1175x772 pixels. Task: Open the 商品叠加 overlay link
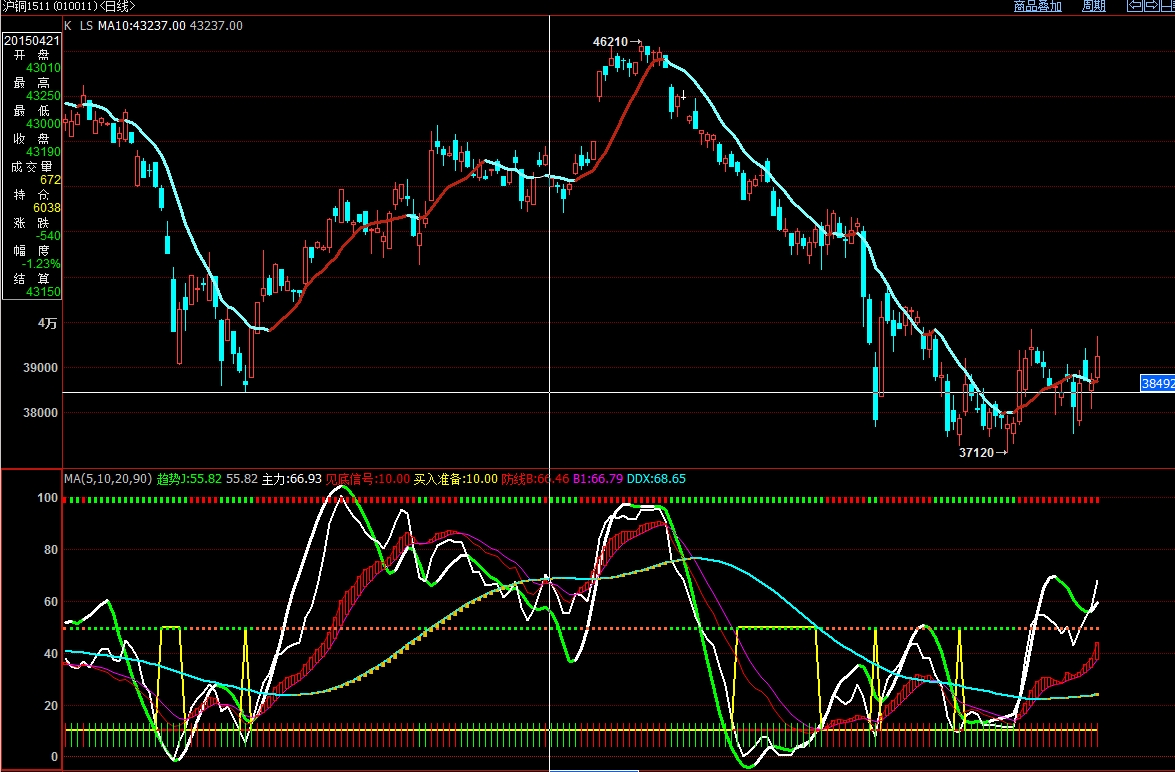(1037, 6)
